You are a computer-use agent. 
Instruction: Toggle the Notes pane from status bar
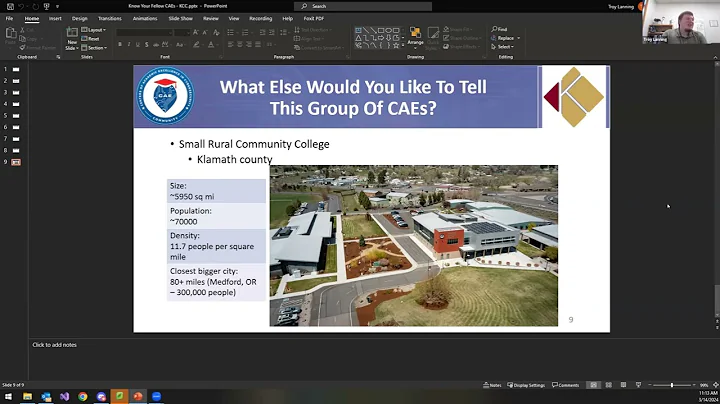coord(492,385)
